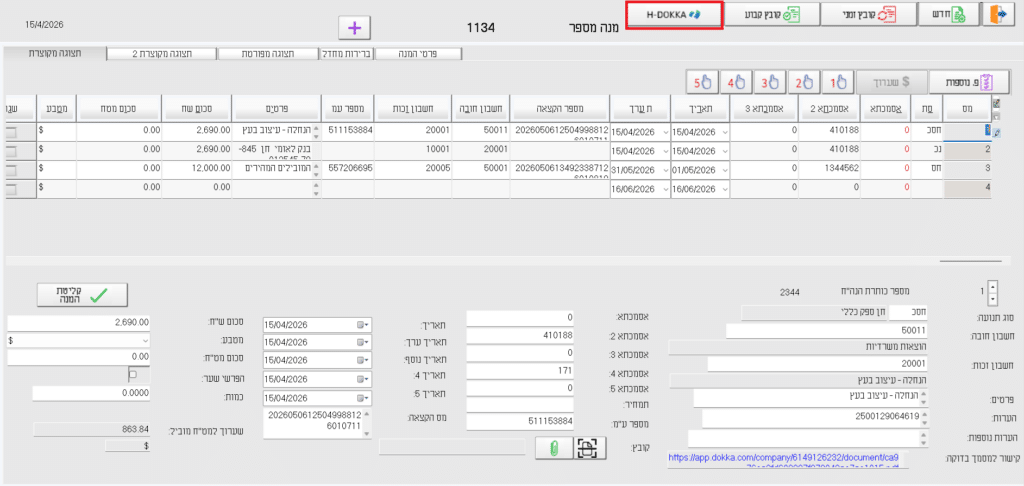Toggle the checkbox in grid row 1
Image resolution: width=1024 pixels, height=486 pixels.
[12, 132]
